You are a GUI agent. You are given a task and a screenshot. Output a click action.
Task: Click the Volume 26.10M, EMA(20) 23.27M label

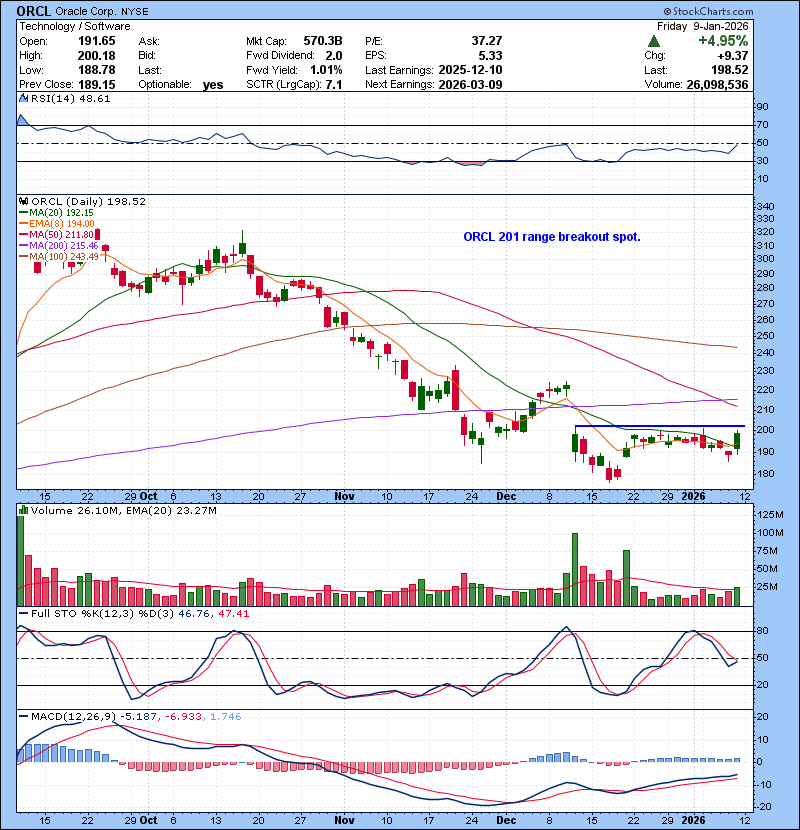123,510
